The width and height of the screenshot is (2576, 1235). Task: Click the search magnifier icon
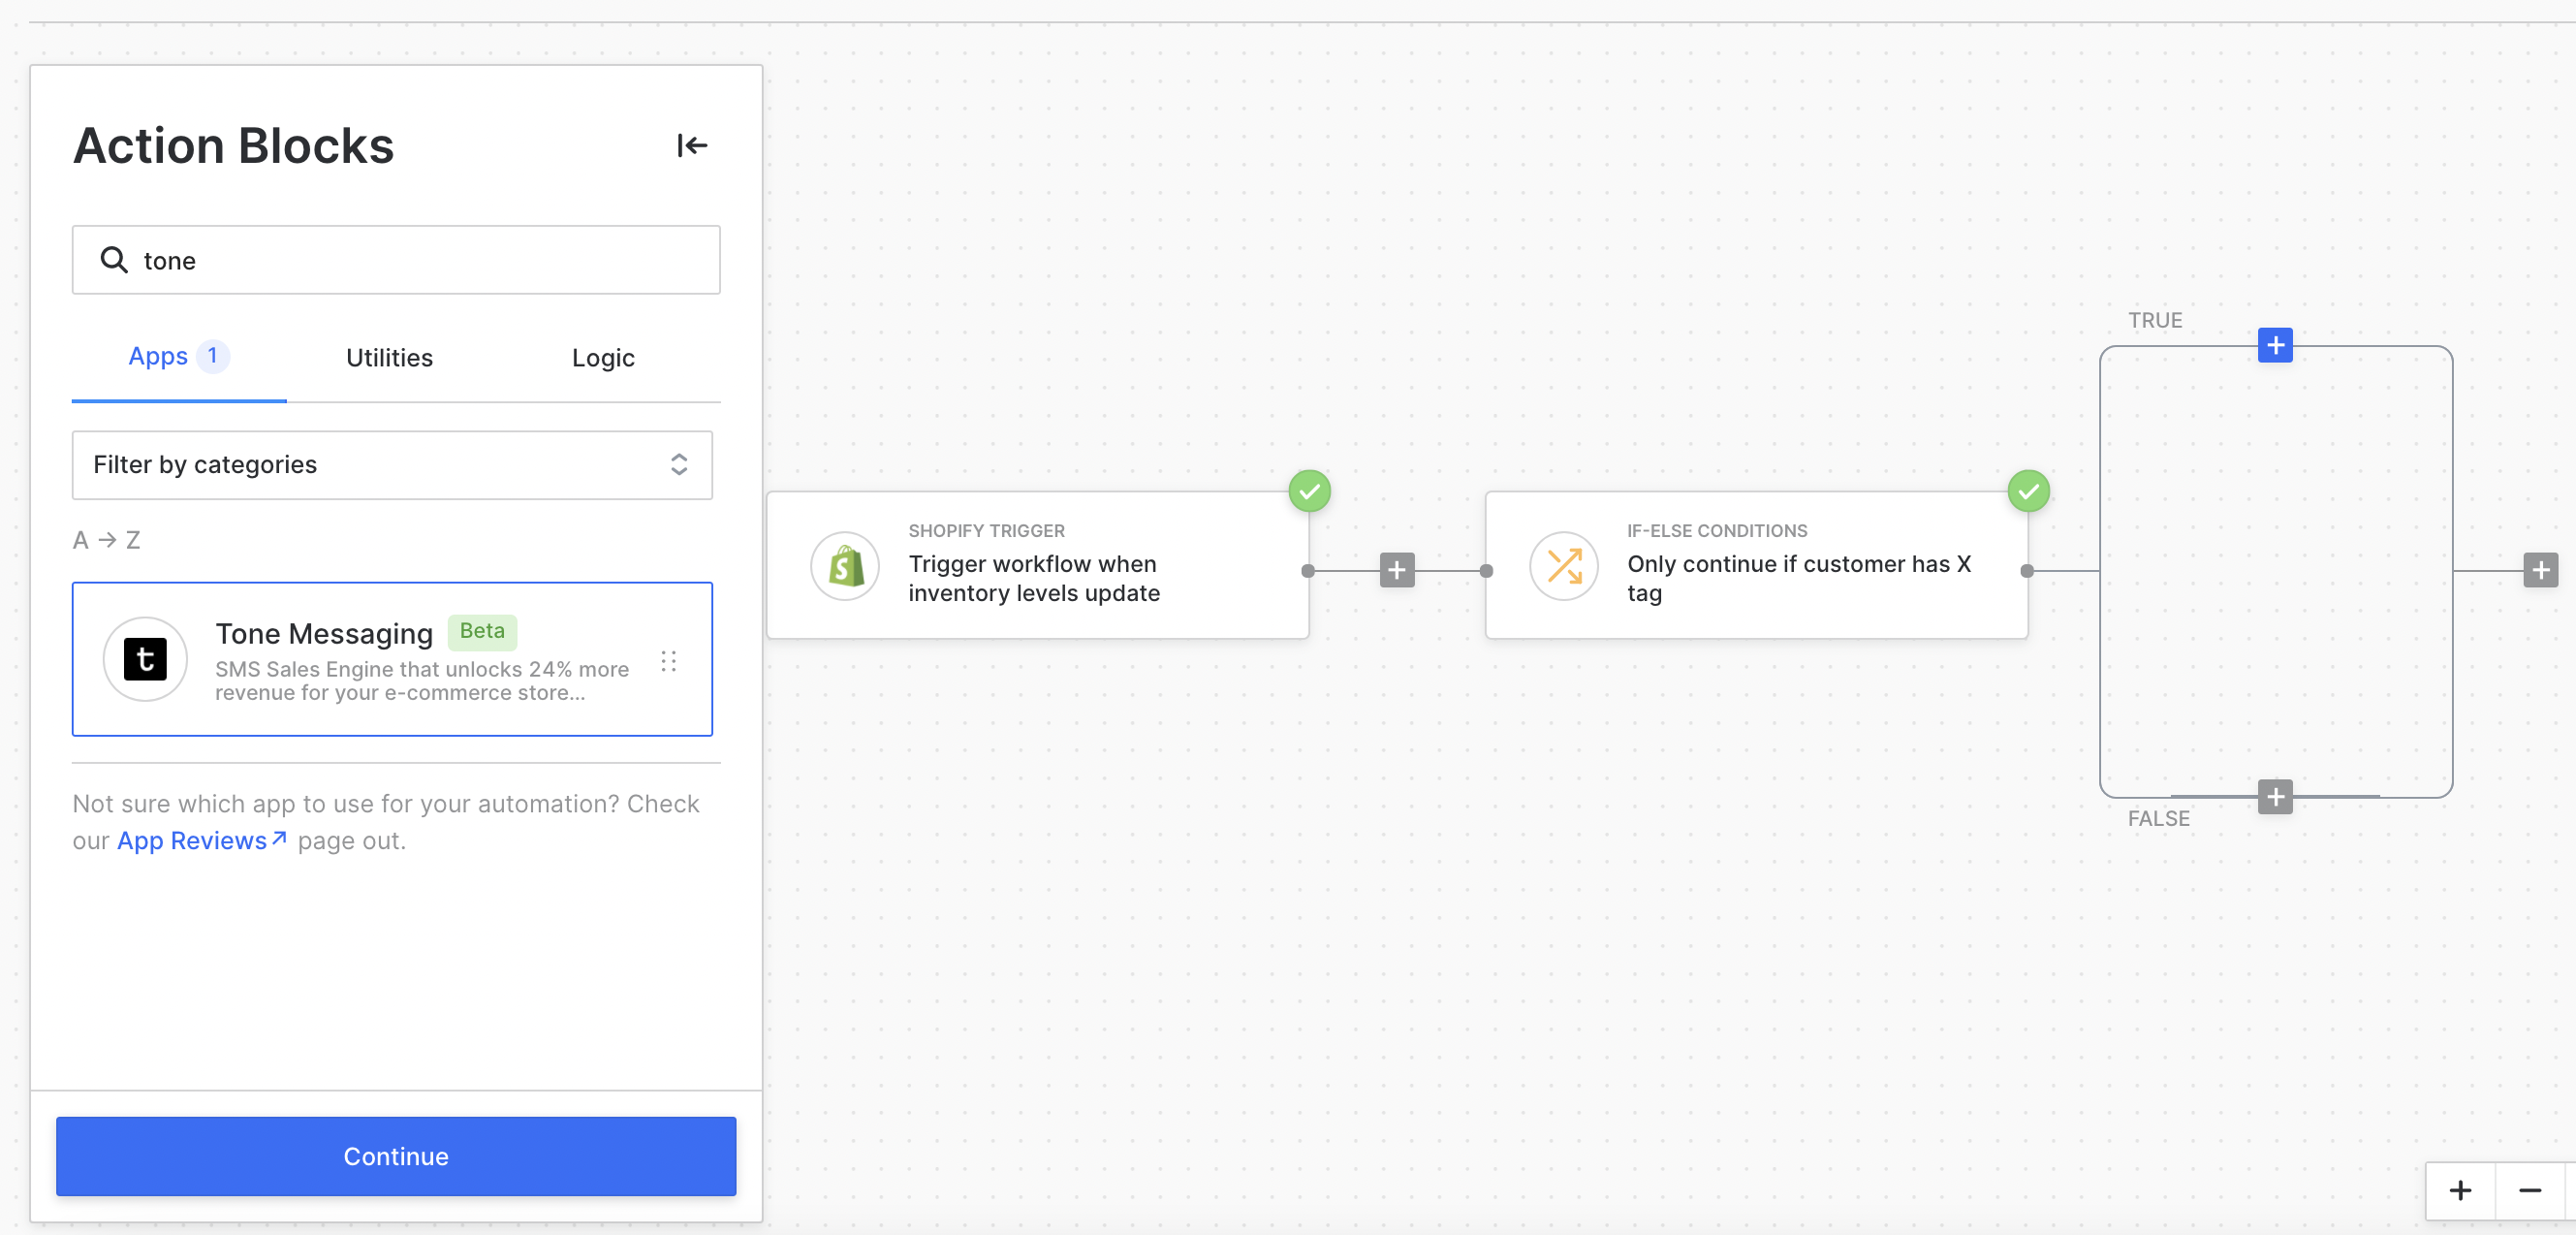click(114, 260)
